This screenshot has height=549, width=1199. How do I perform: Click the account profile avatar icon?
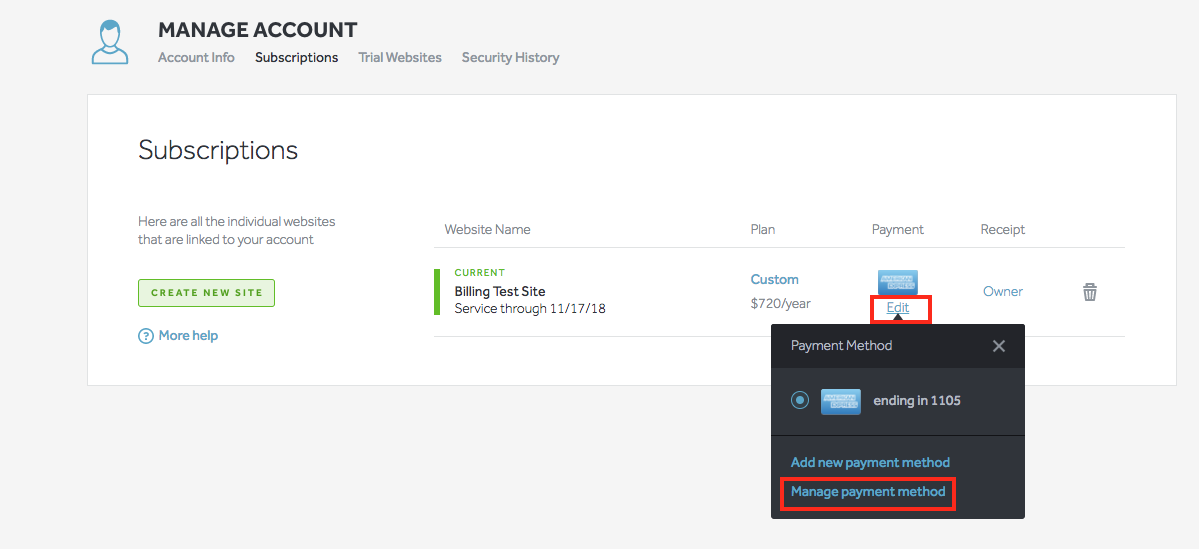click(x=110, y=43)
